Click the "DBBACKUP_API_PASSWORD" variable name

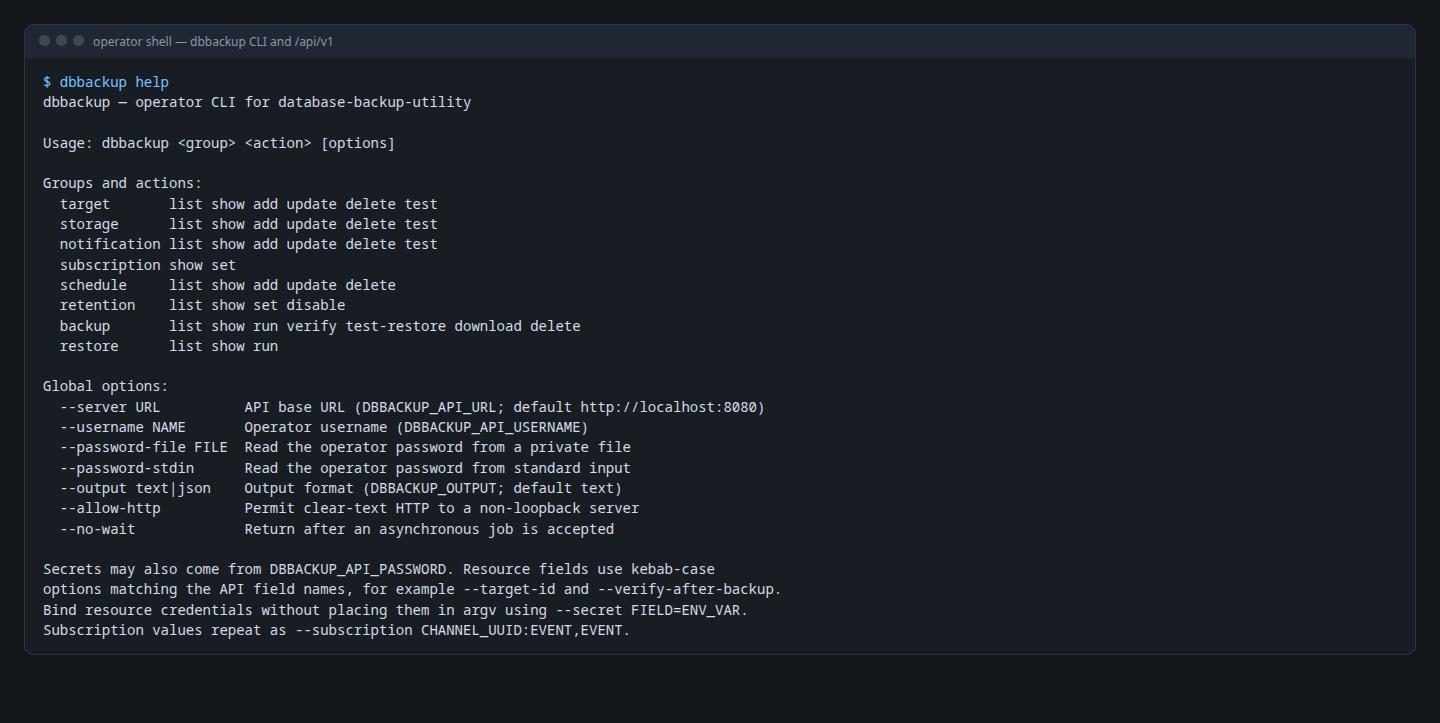tap(358, 569)
